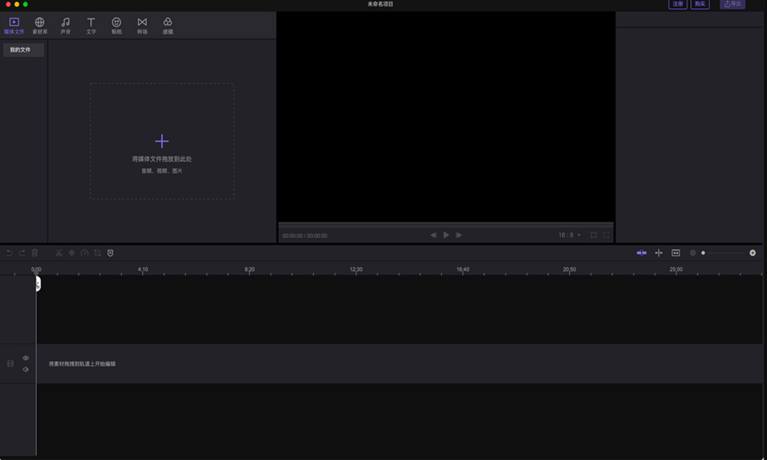This screenshot has width=767, height=460.
Task: Click the crop tool icon in timeline toolbar
Action: click(97, 253)
